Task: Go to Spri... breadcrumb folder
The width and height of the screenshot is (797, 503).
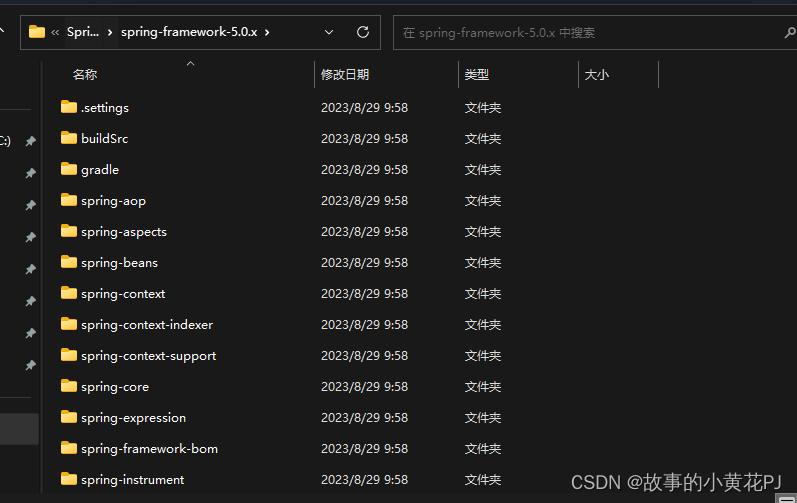Action: coord(83,32)
